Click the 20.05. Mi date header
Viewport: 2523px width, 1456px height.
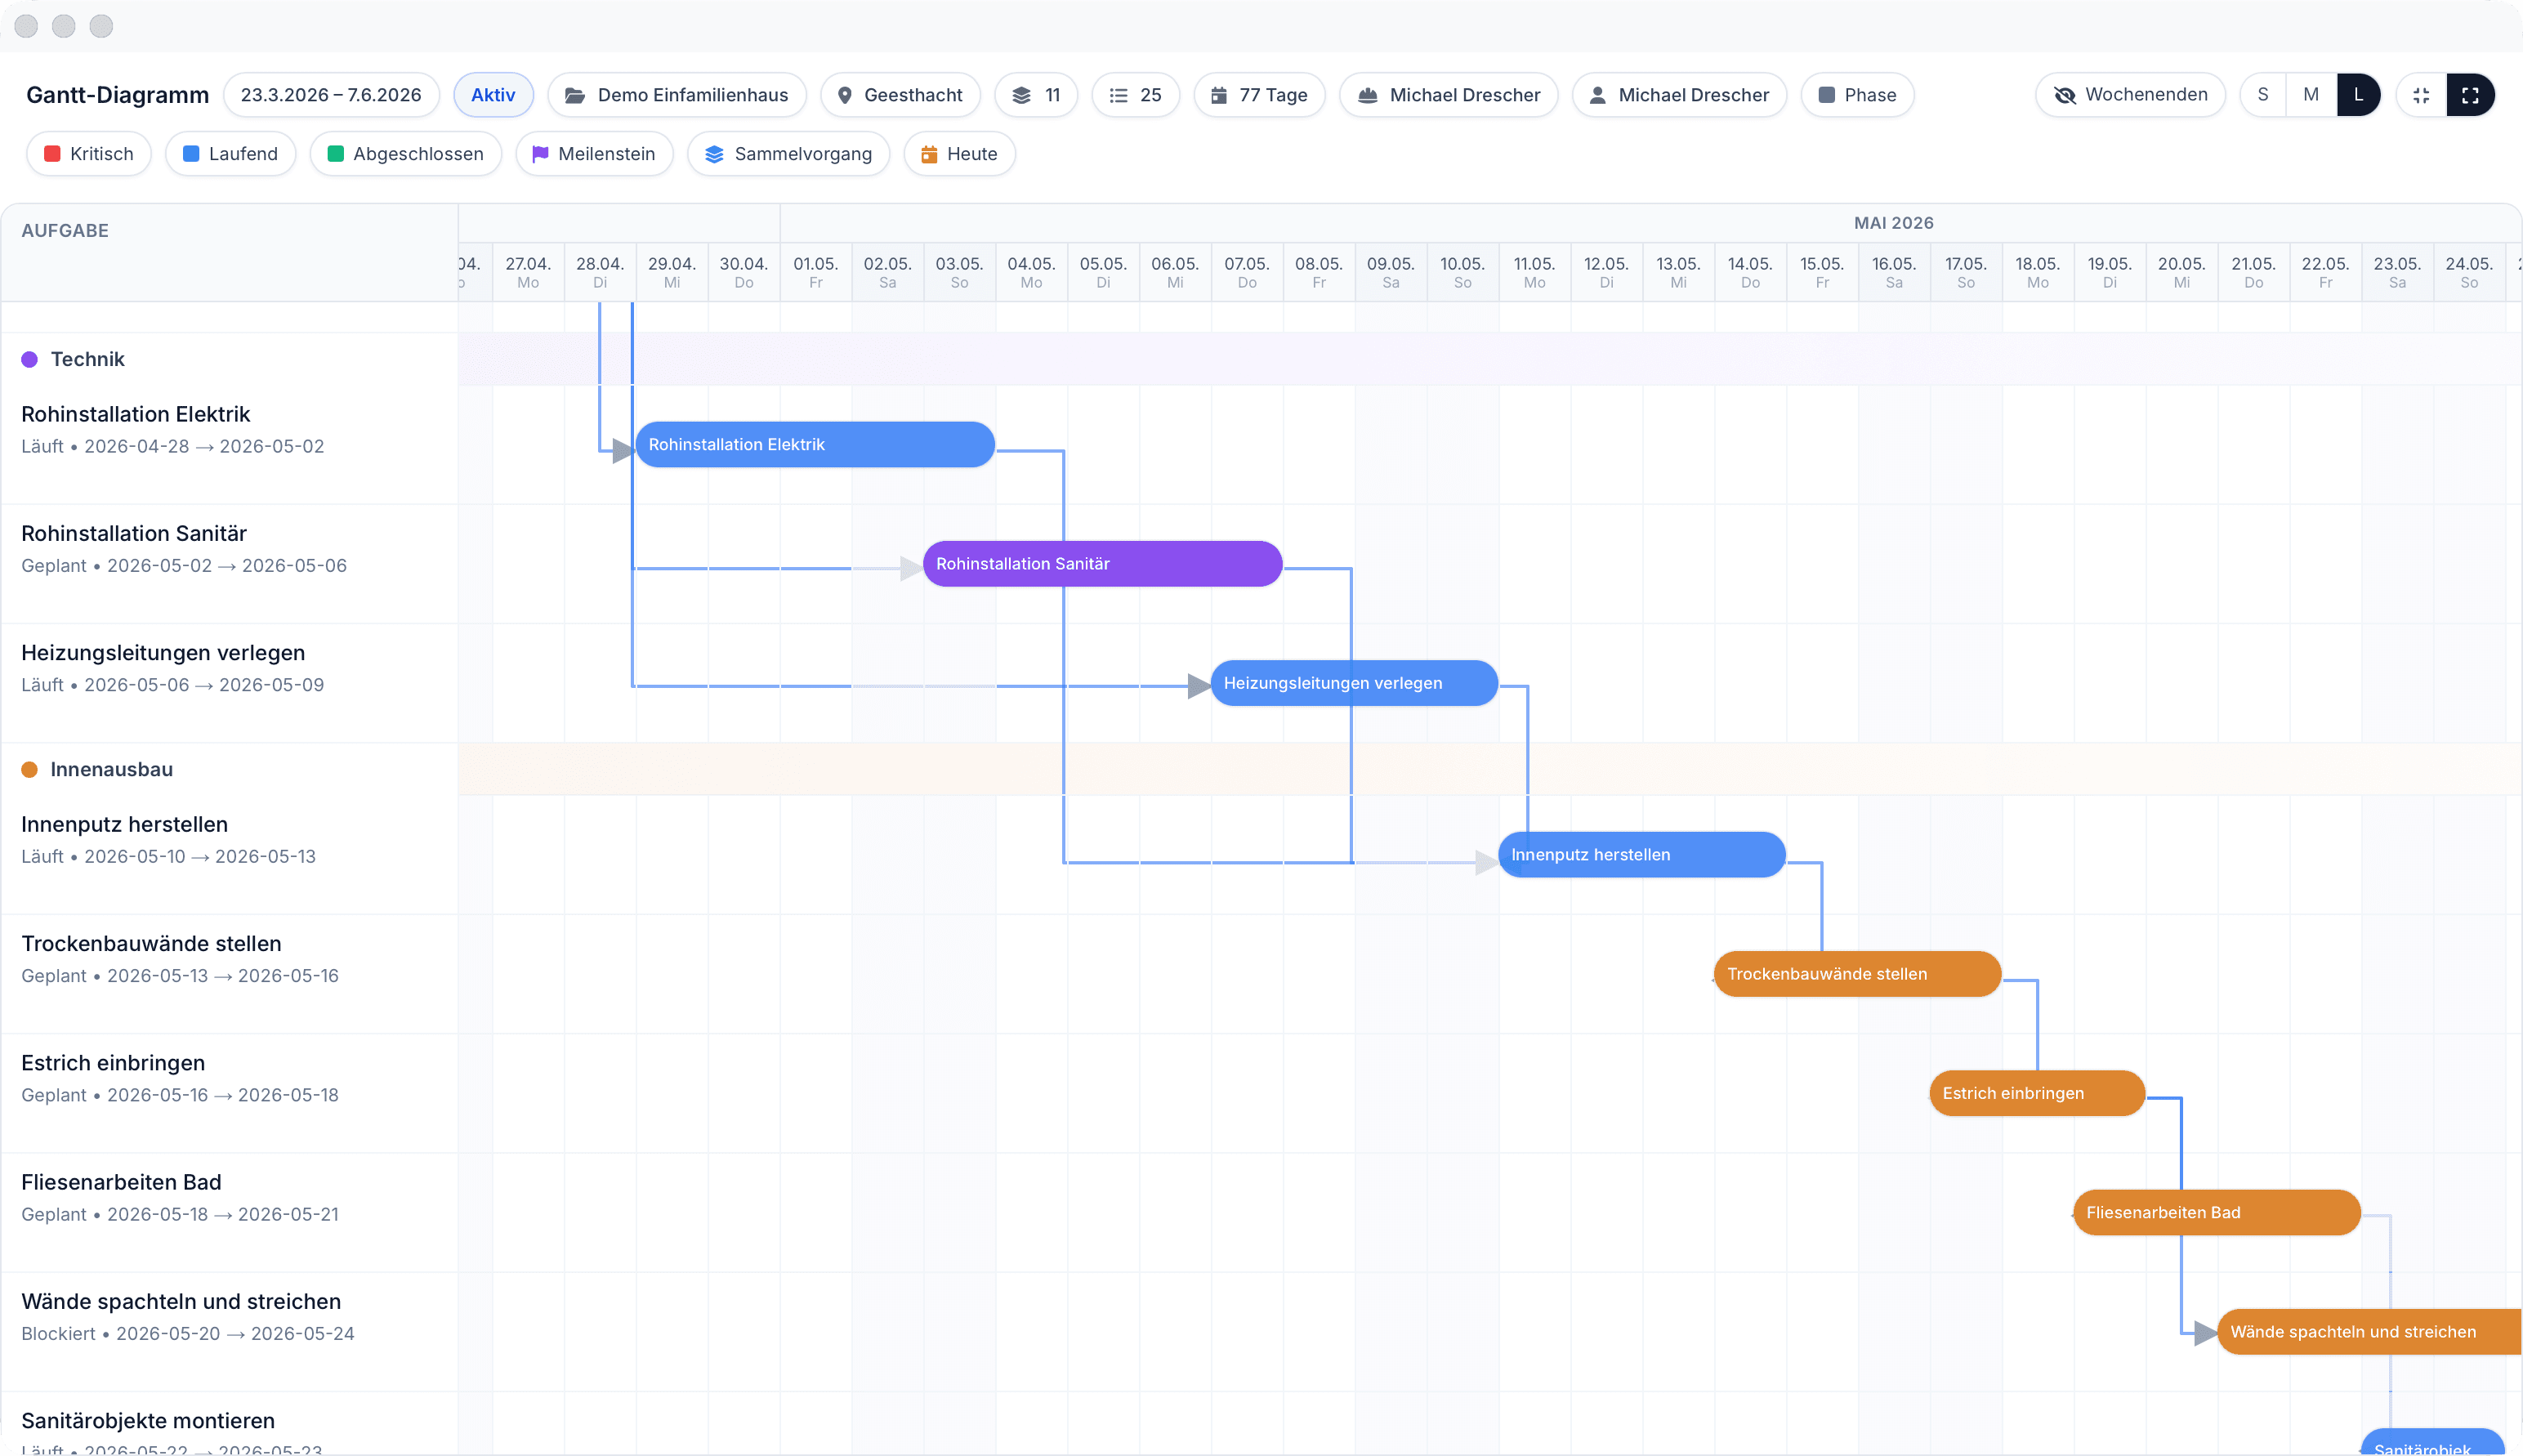[x=2181, y=272]
